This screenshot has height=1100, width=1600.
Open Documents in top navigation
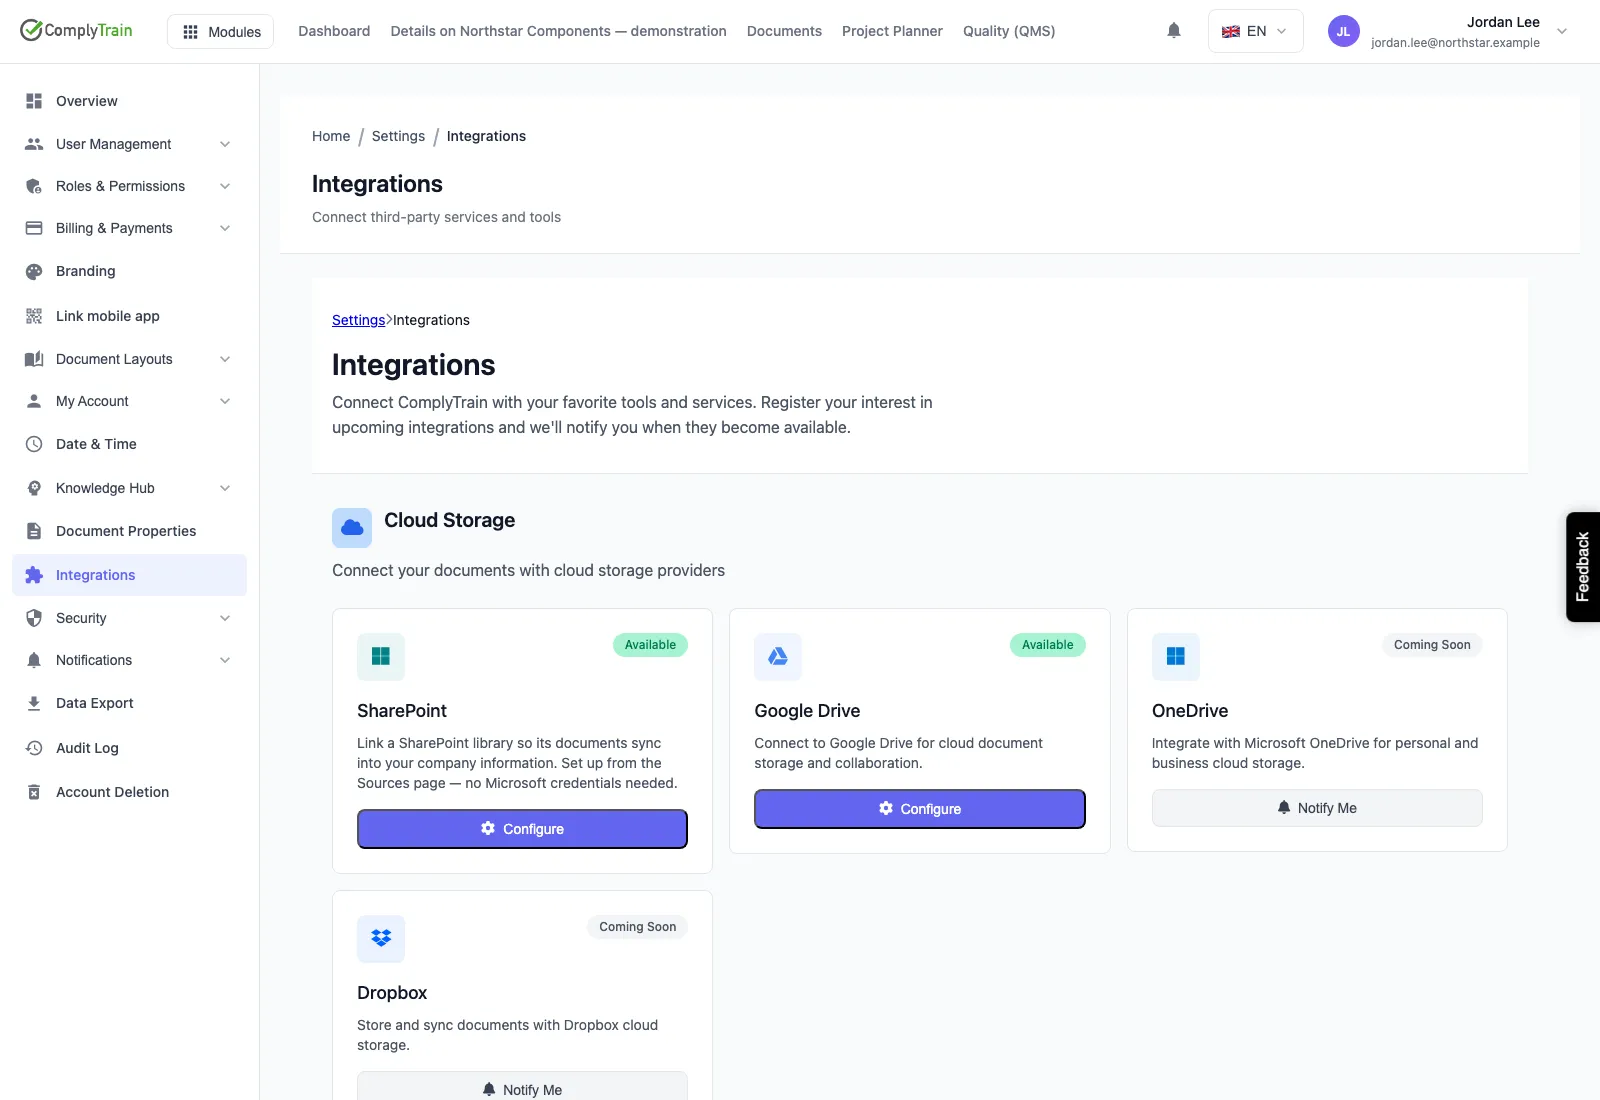tap(784, 31)
